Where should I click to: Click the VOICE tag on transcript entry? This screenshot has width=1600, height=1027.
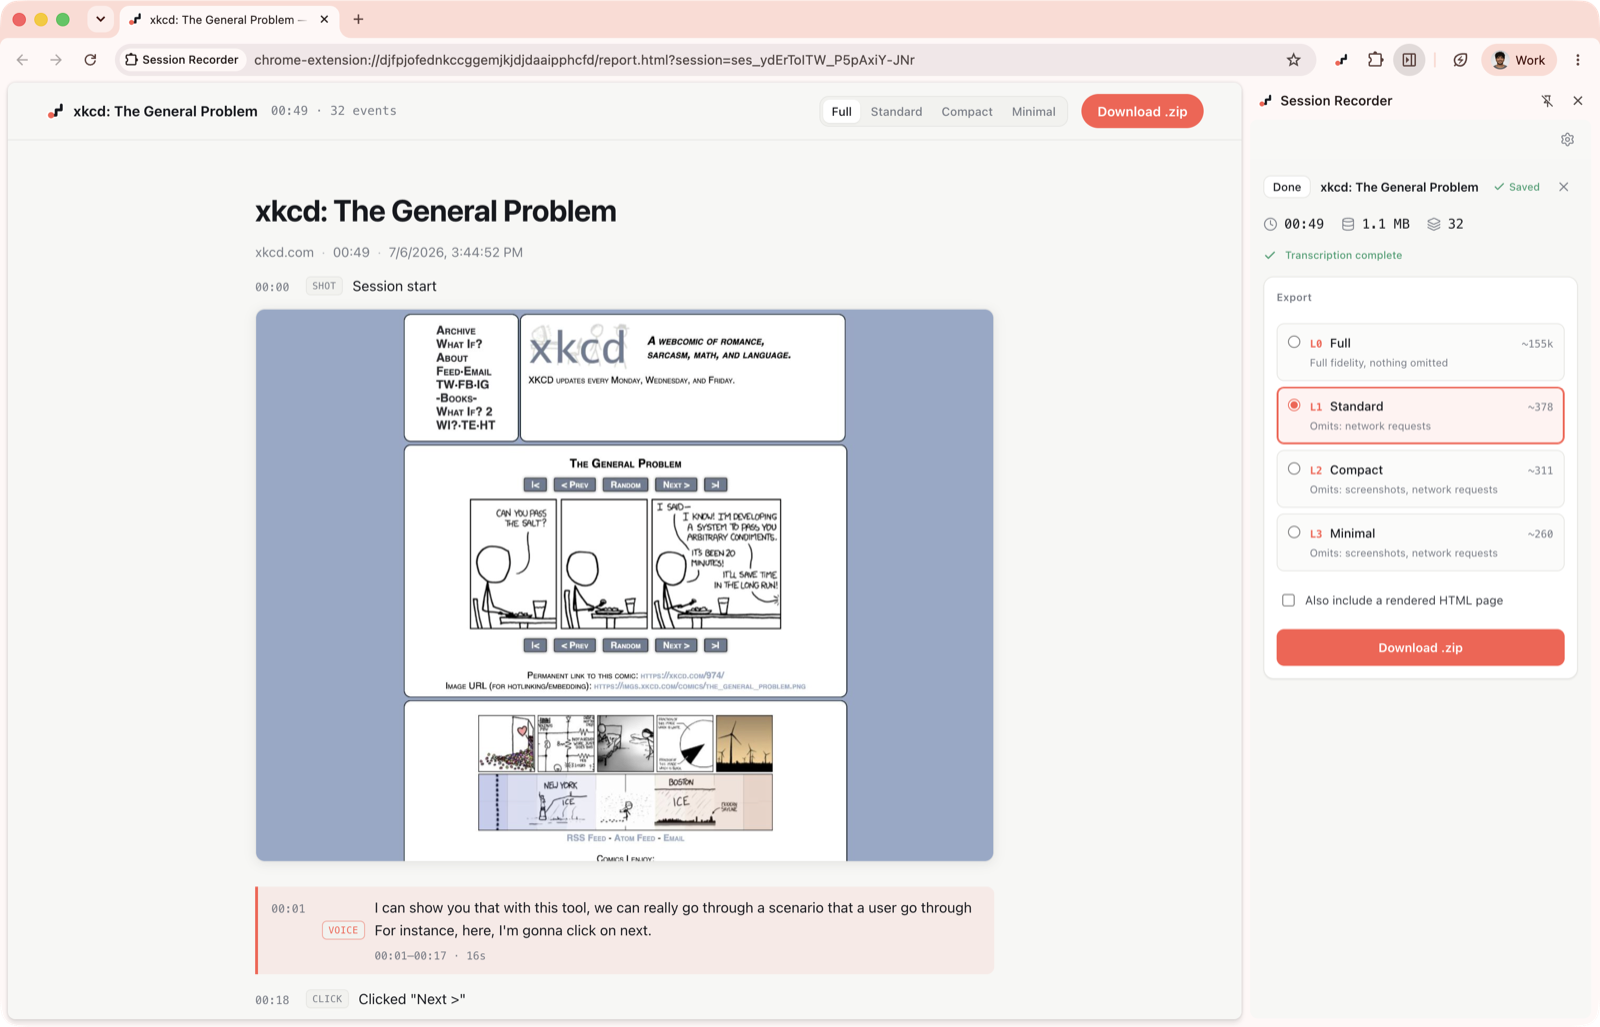coord(343,930)
